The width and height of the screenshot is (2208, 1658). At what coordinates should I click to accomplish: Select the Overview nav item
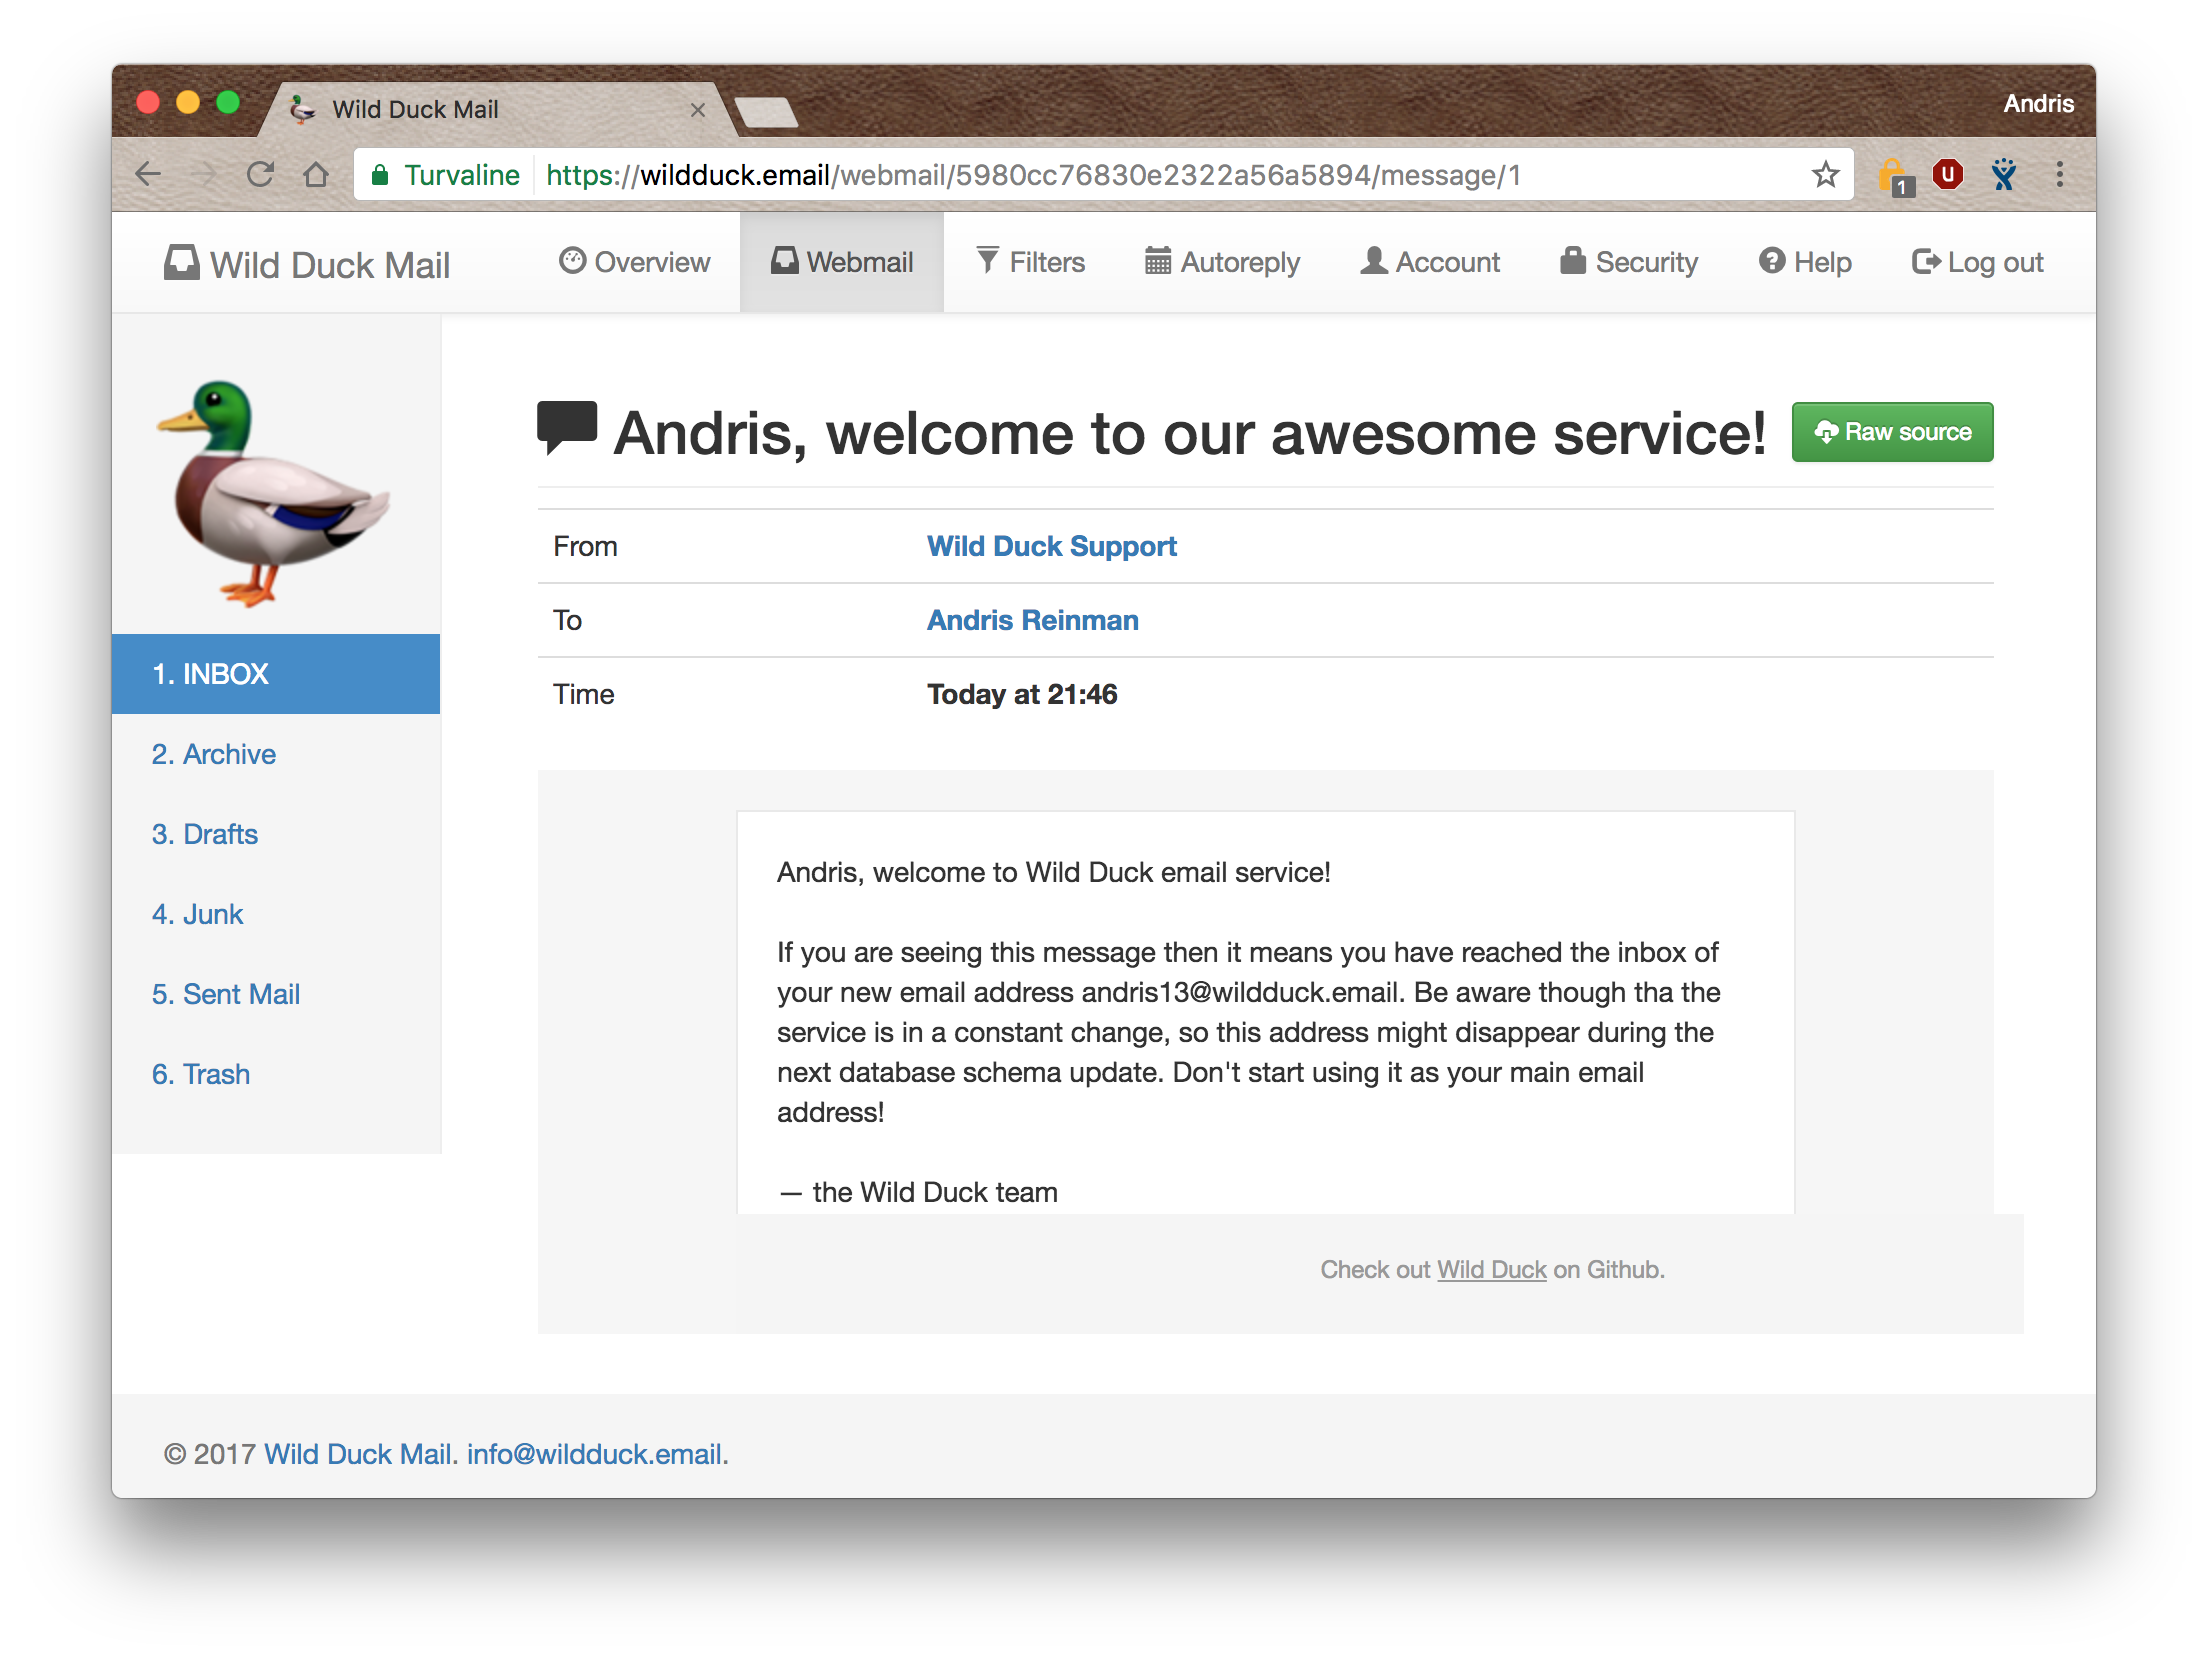pyautogui.click(x=635, y=262)
